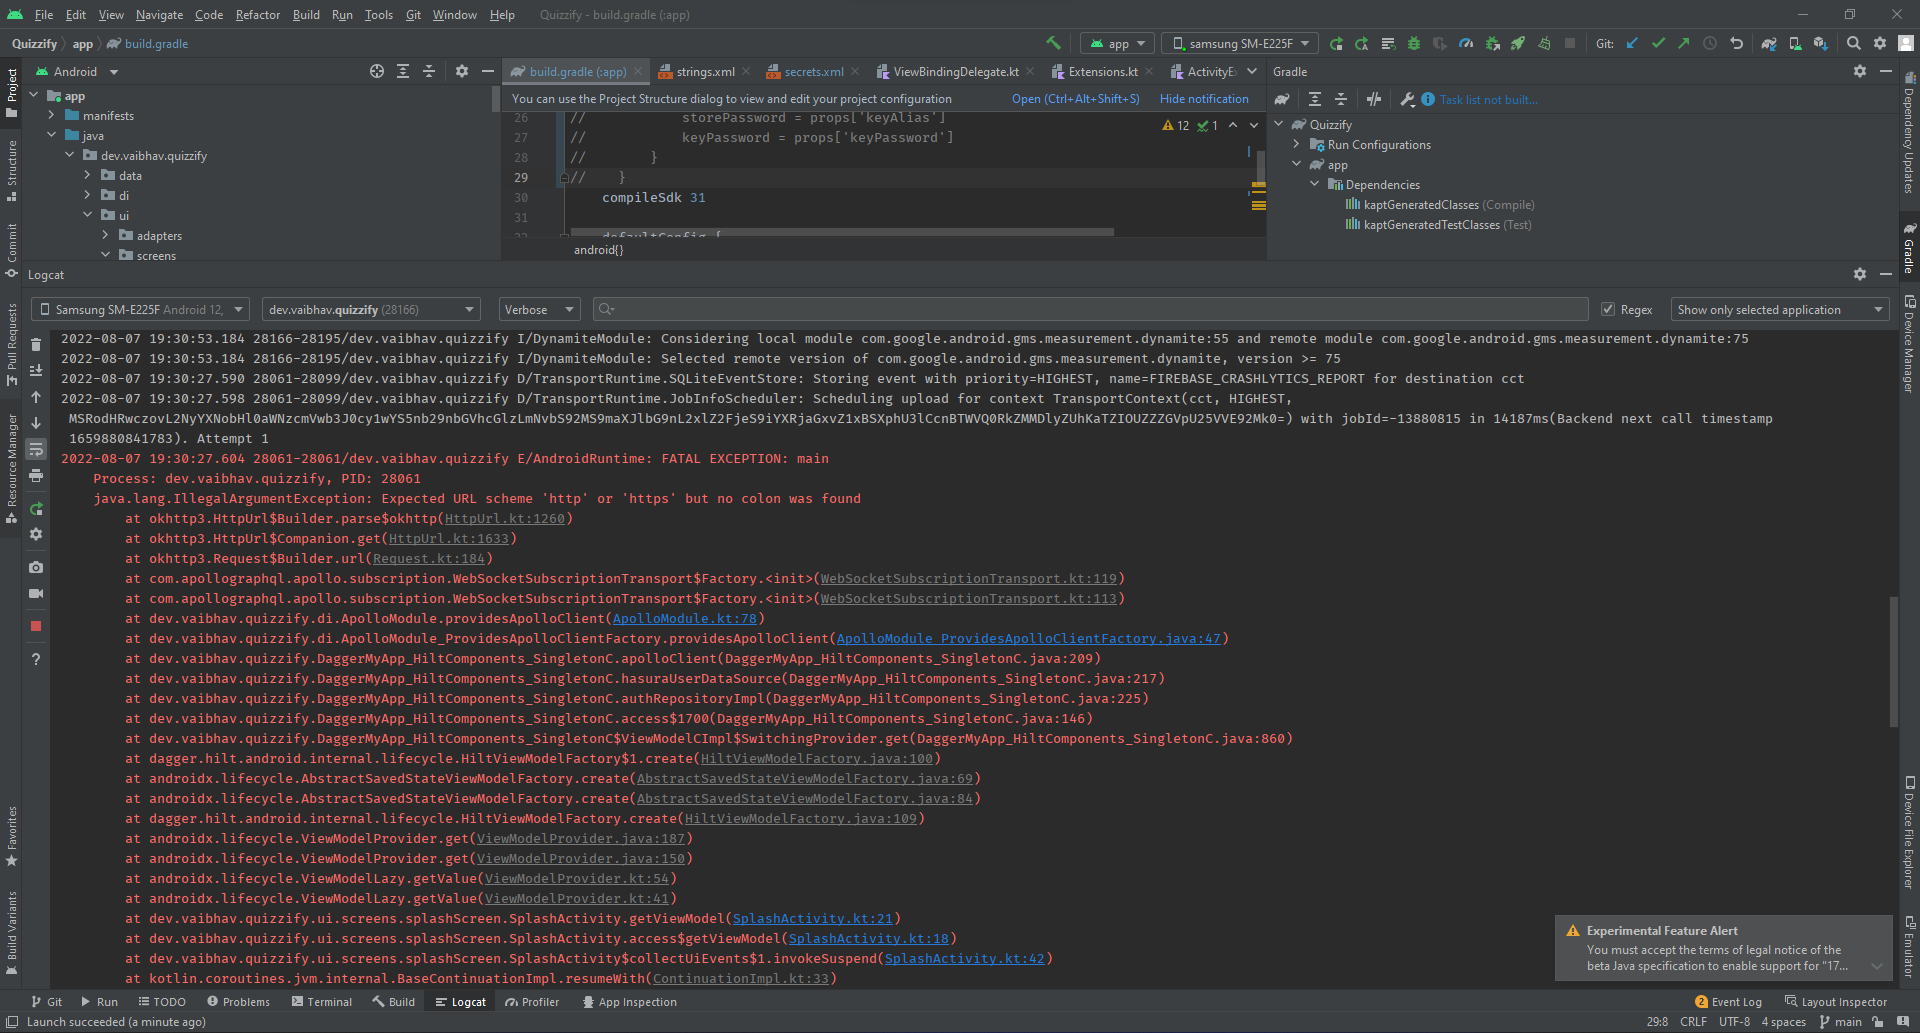Image resolution: width=1920 pixels, height=1033 pixels.
Task: Toggle Gradle offline mode icon
Action: [1374, 99]
